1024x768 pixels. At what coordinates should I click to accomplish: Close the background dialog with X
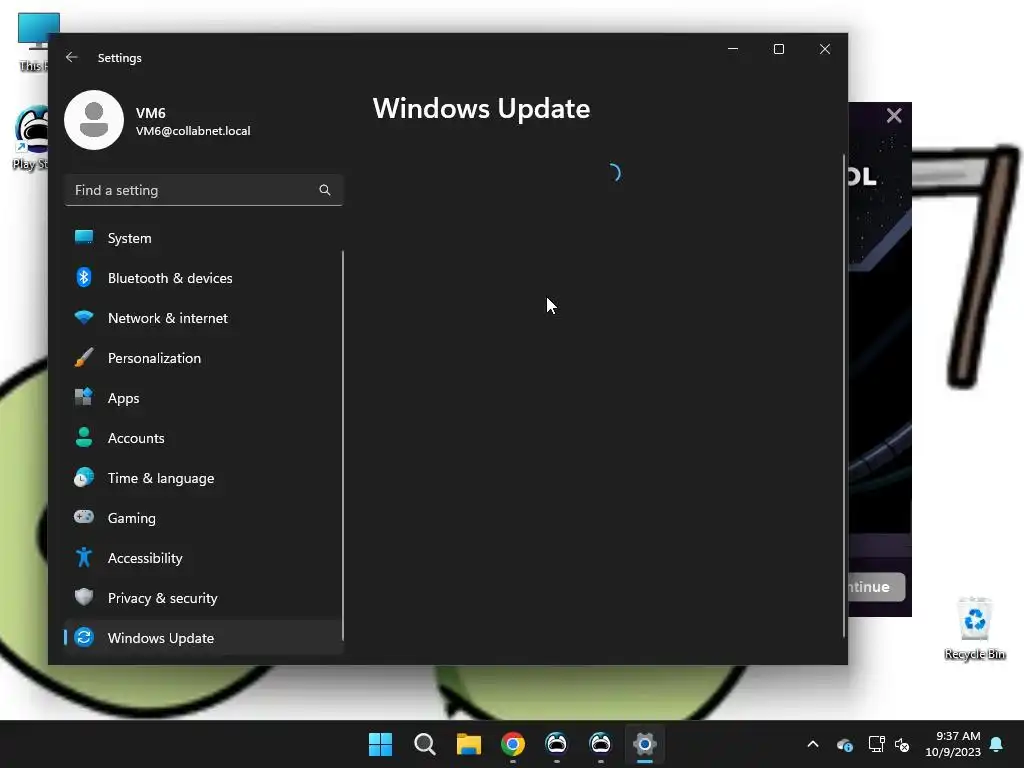(x=894, y=116)
